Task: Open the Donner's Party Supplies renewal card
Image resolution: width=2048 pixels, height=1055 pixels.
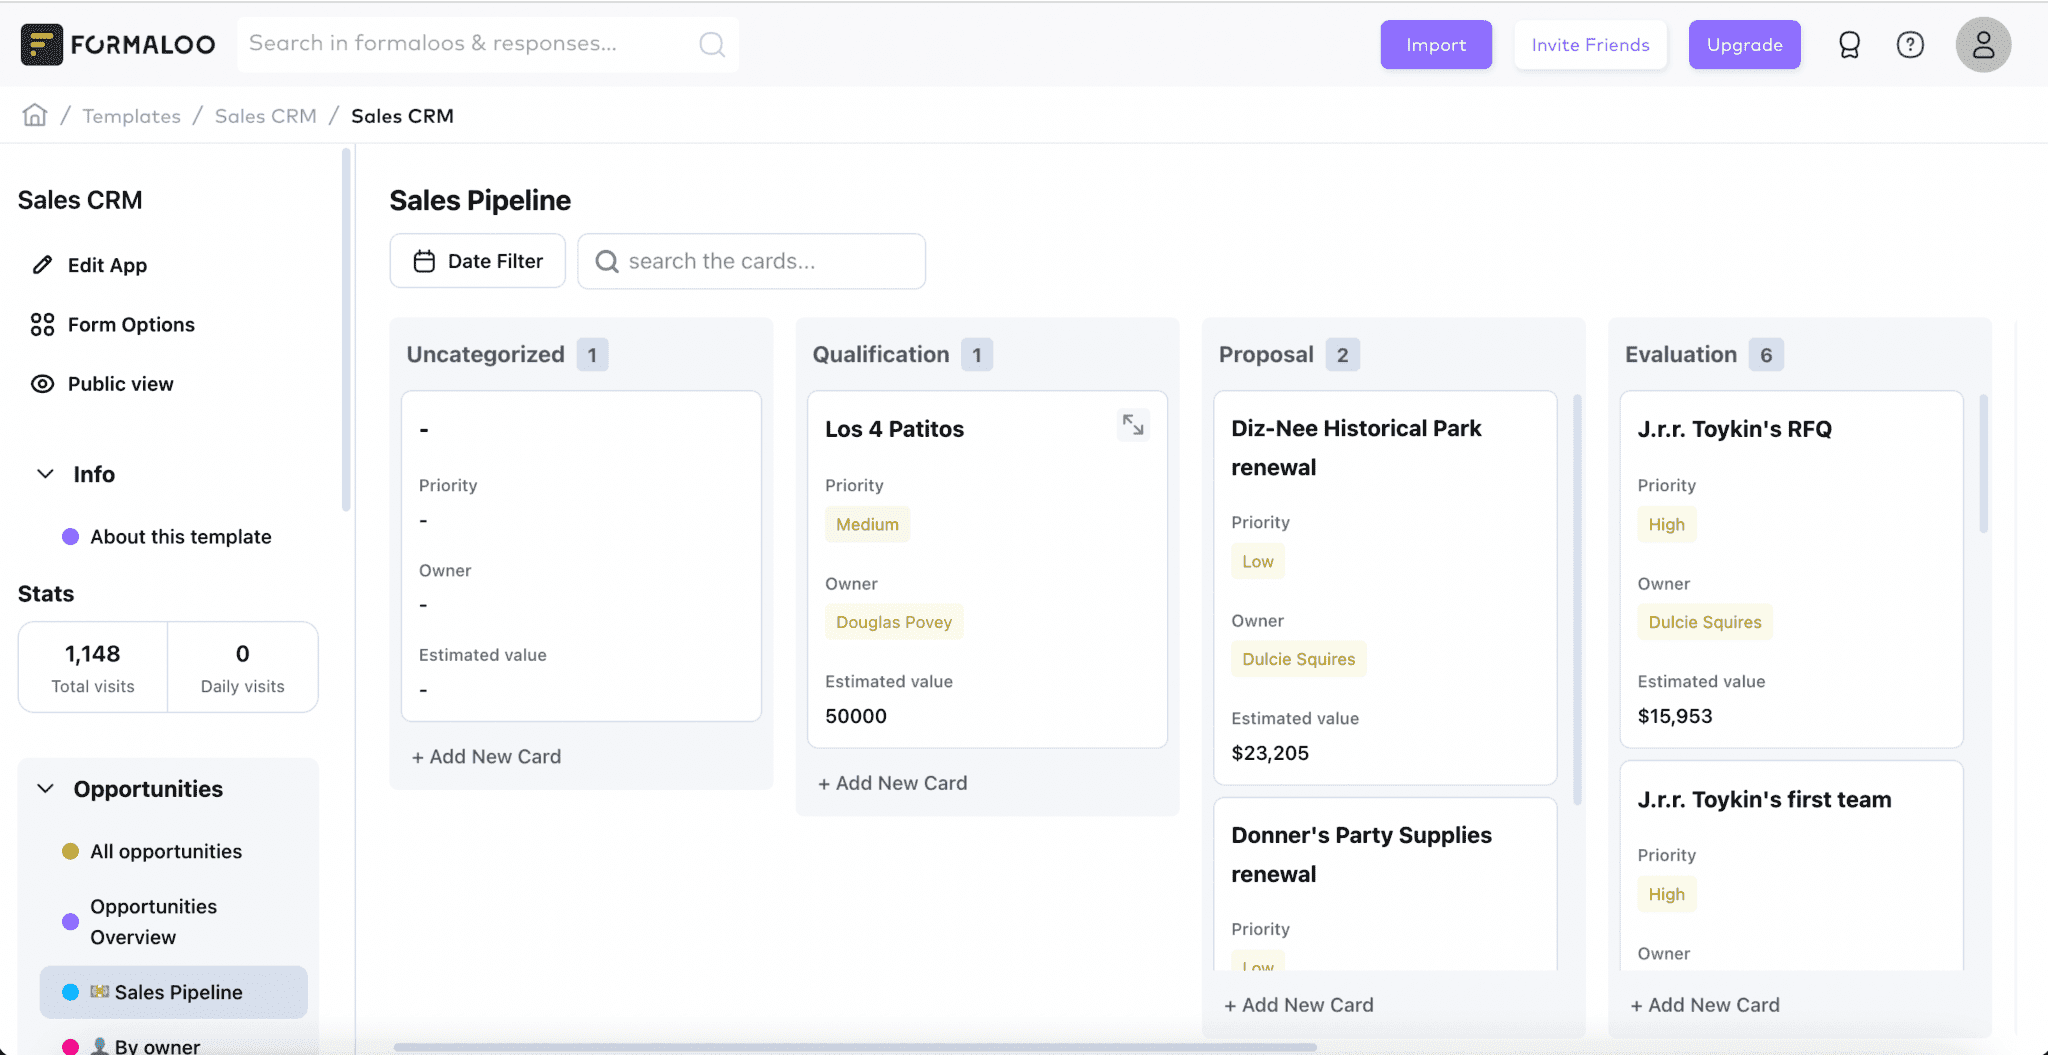Action: coord(1385,884)
